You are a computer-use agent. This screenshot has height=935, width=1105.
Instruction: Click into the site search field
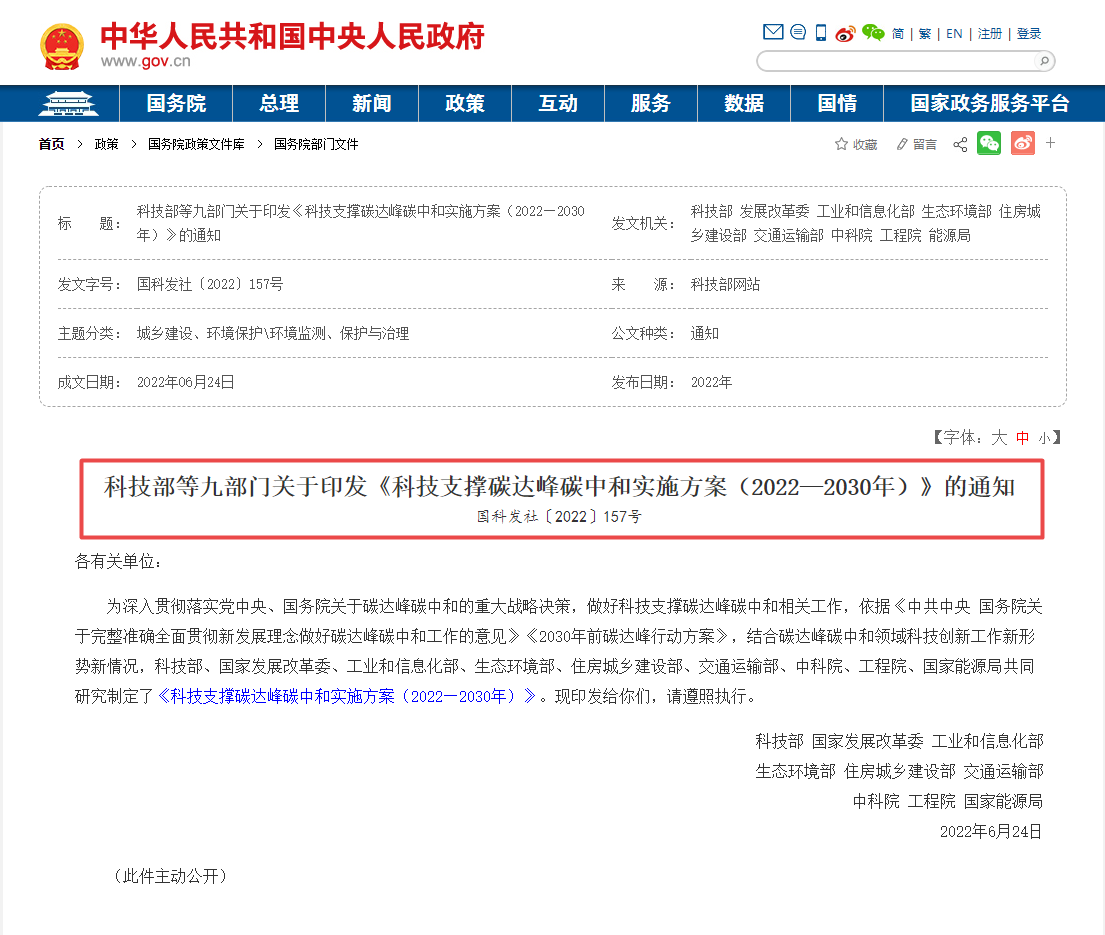(895, 62)
